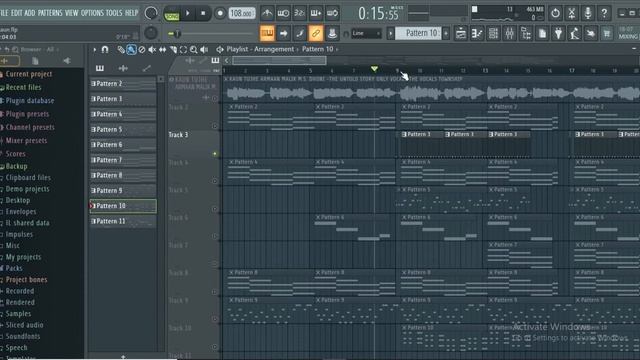640x360 pixels.
Task: Click the microphone audio recording icon
Action: 588,13
